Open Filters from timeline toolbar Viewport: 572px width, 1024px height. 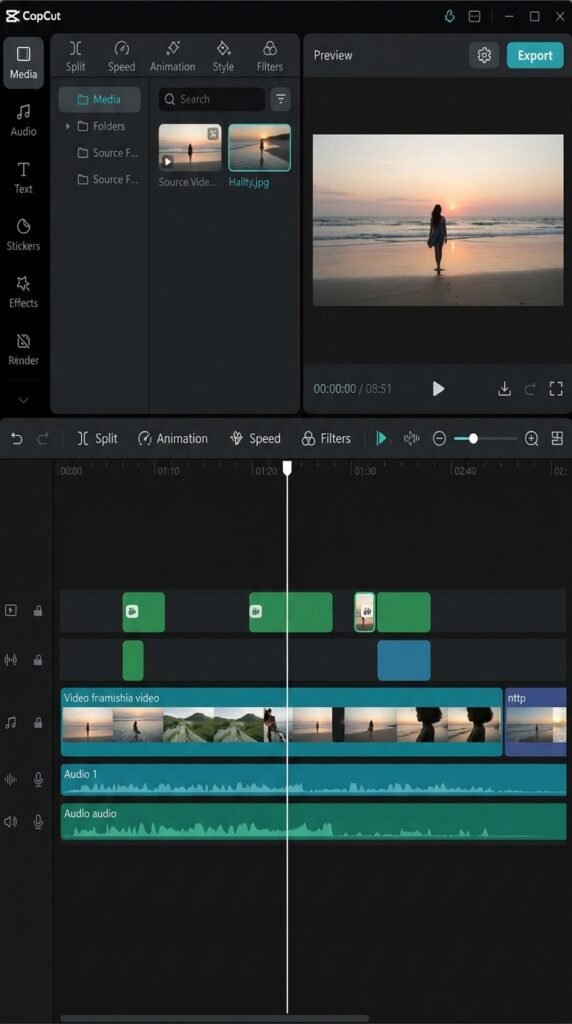coord(326,439)
